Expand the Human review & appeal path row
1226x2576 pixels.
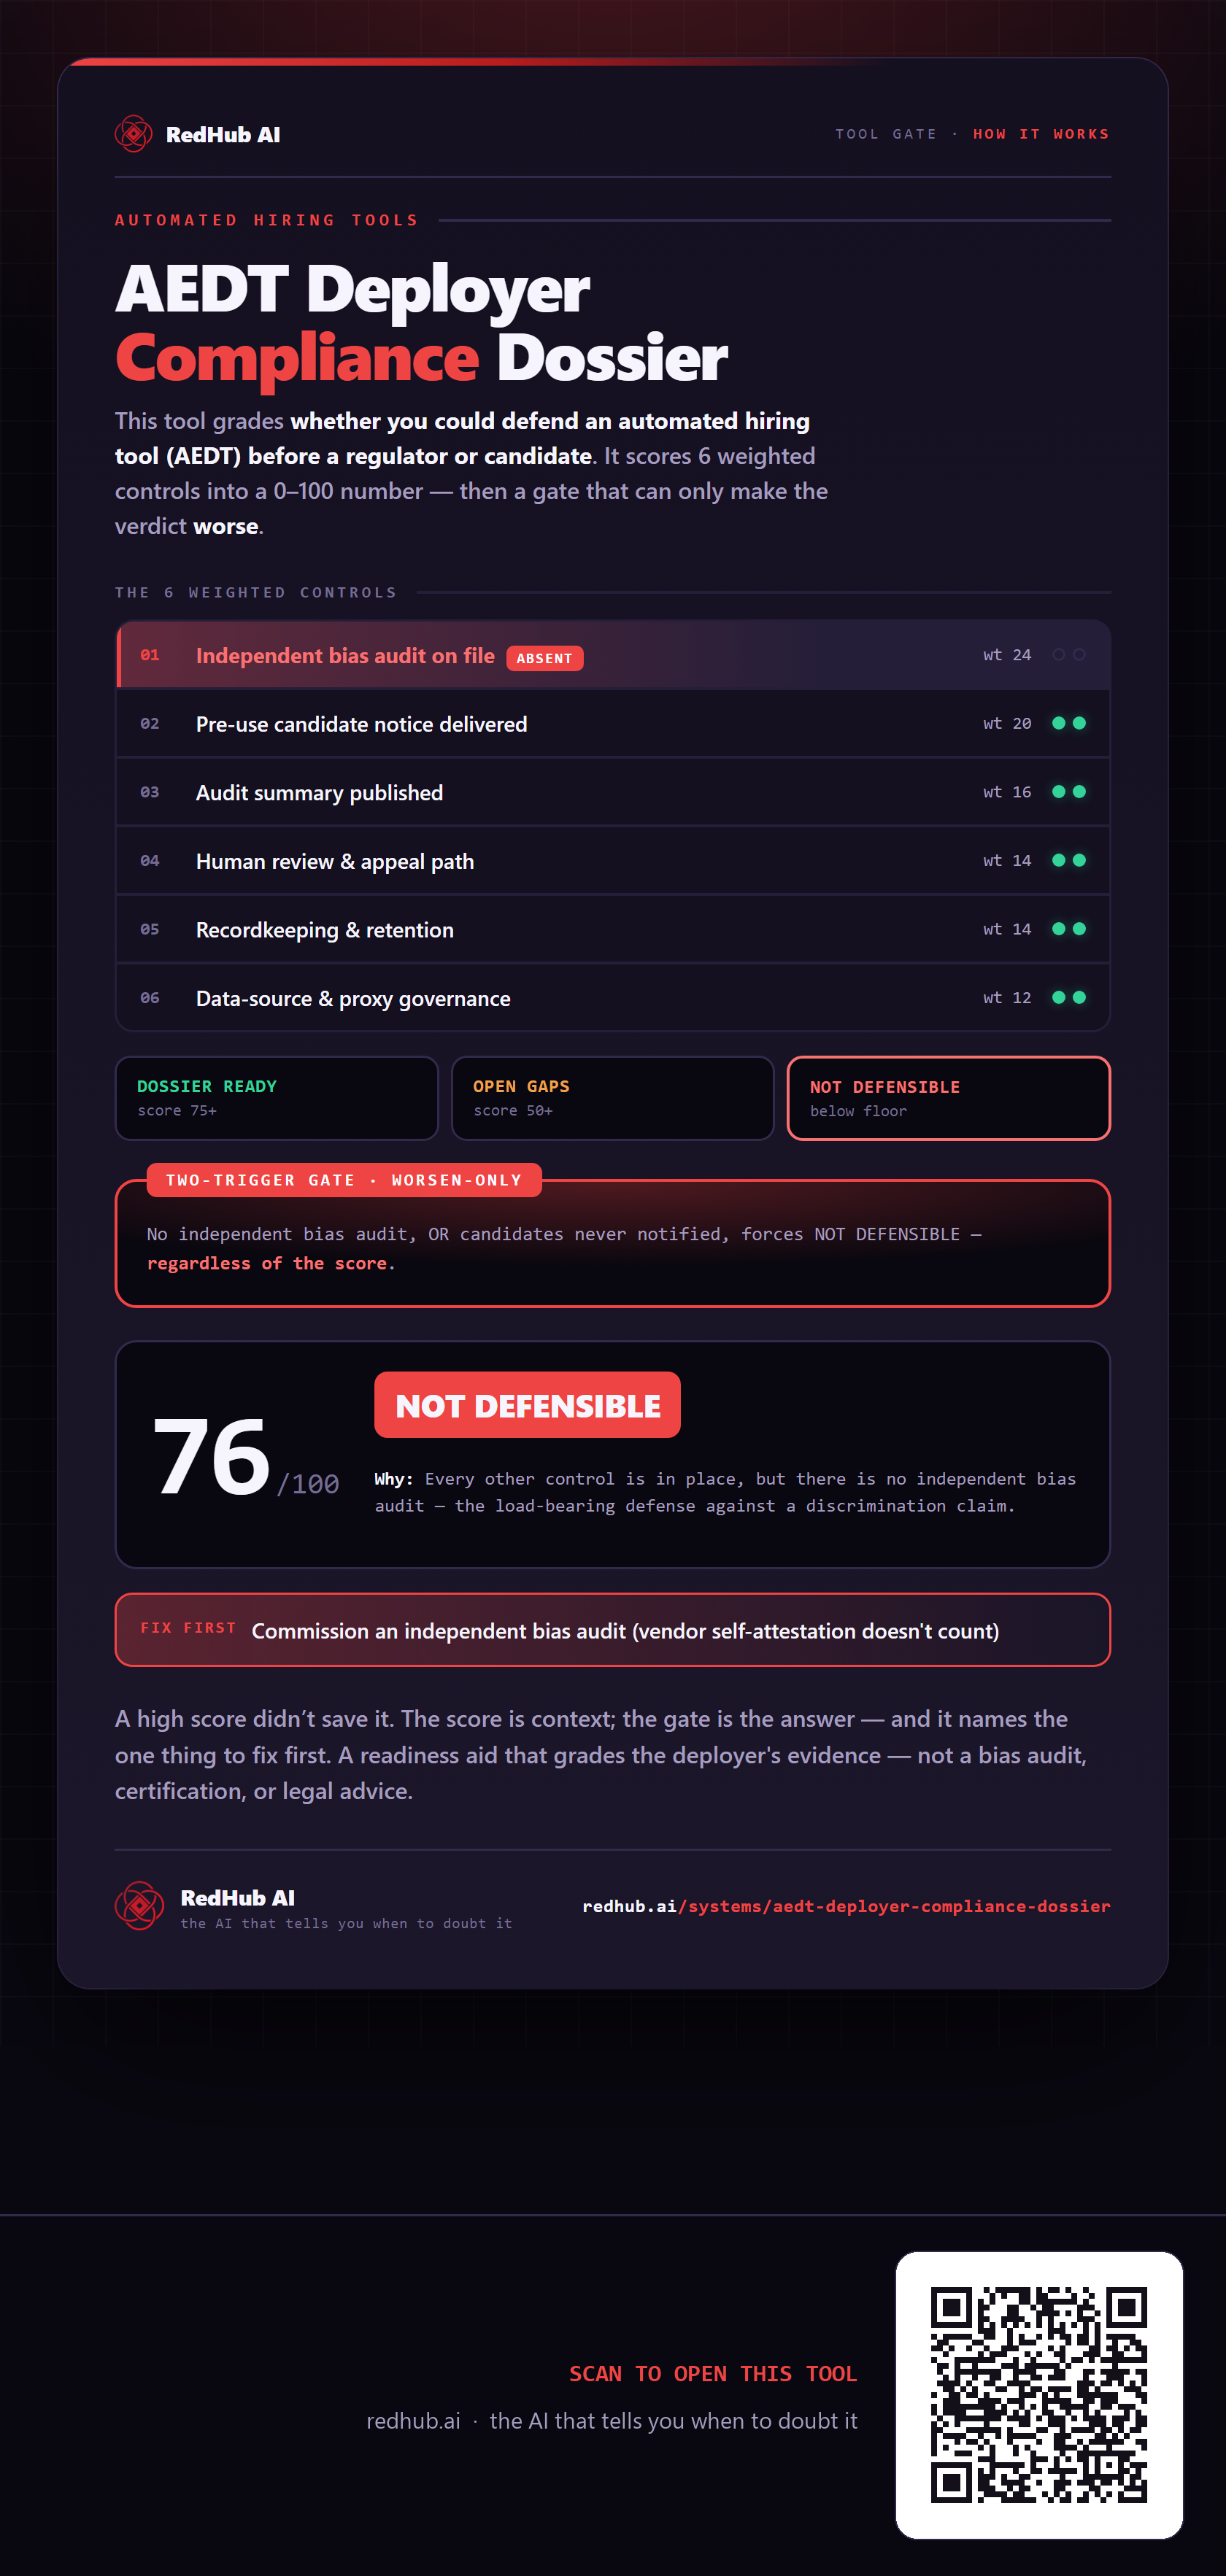pyautogui.click(x=613, y=861)
